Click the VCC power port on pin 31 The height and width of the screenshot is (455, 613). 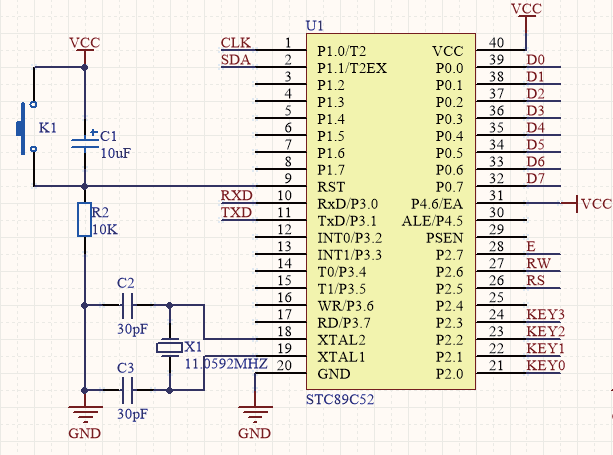click(593, 204)
